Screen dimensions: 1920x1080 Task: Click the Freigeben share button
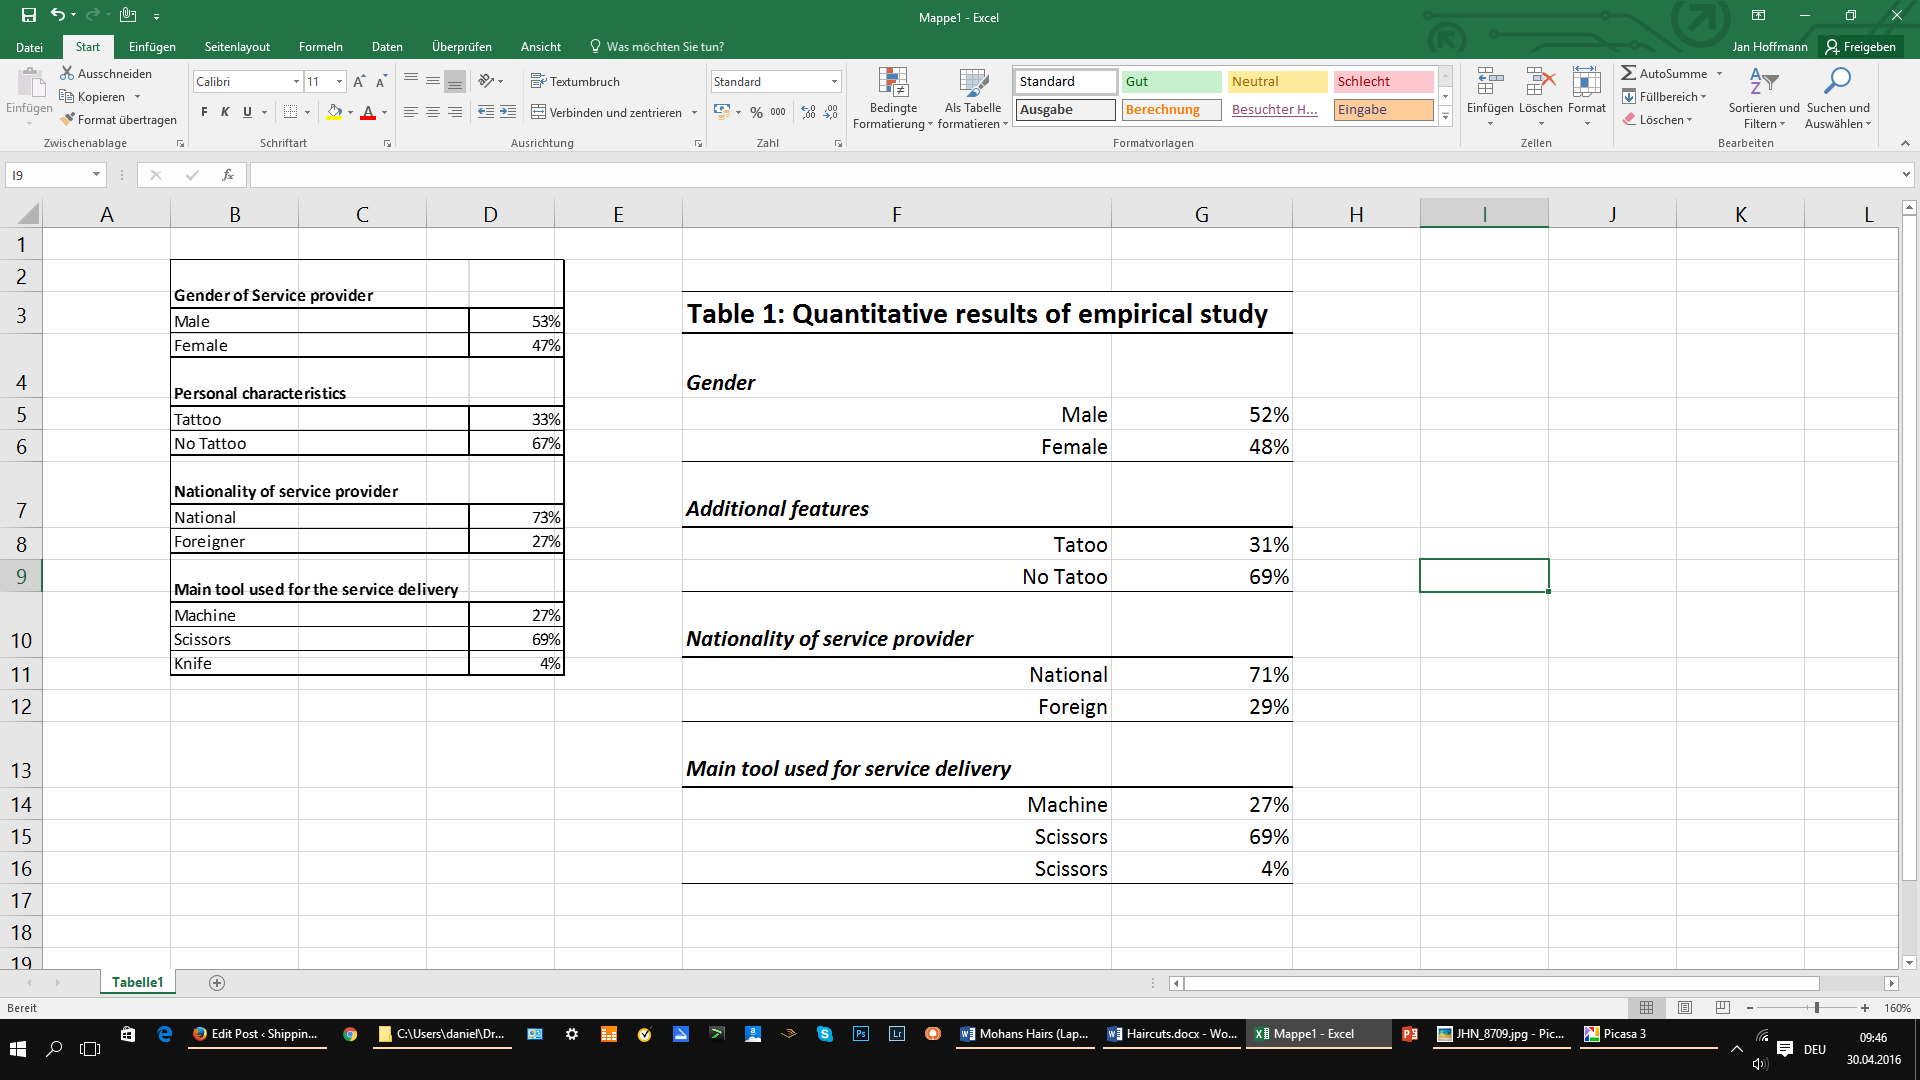click(x=1860, y=47)
